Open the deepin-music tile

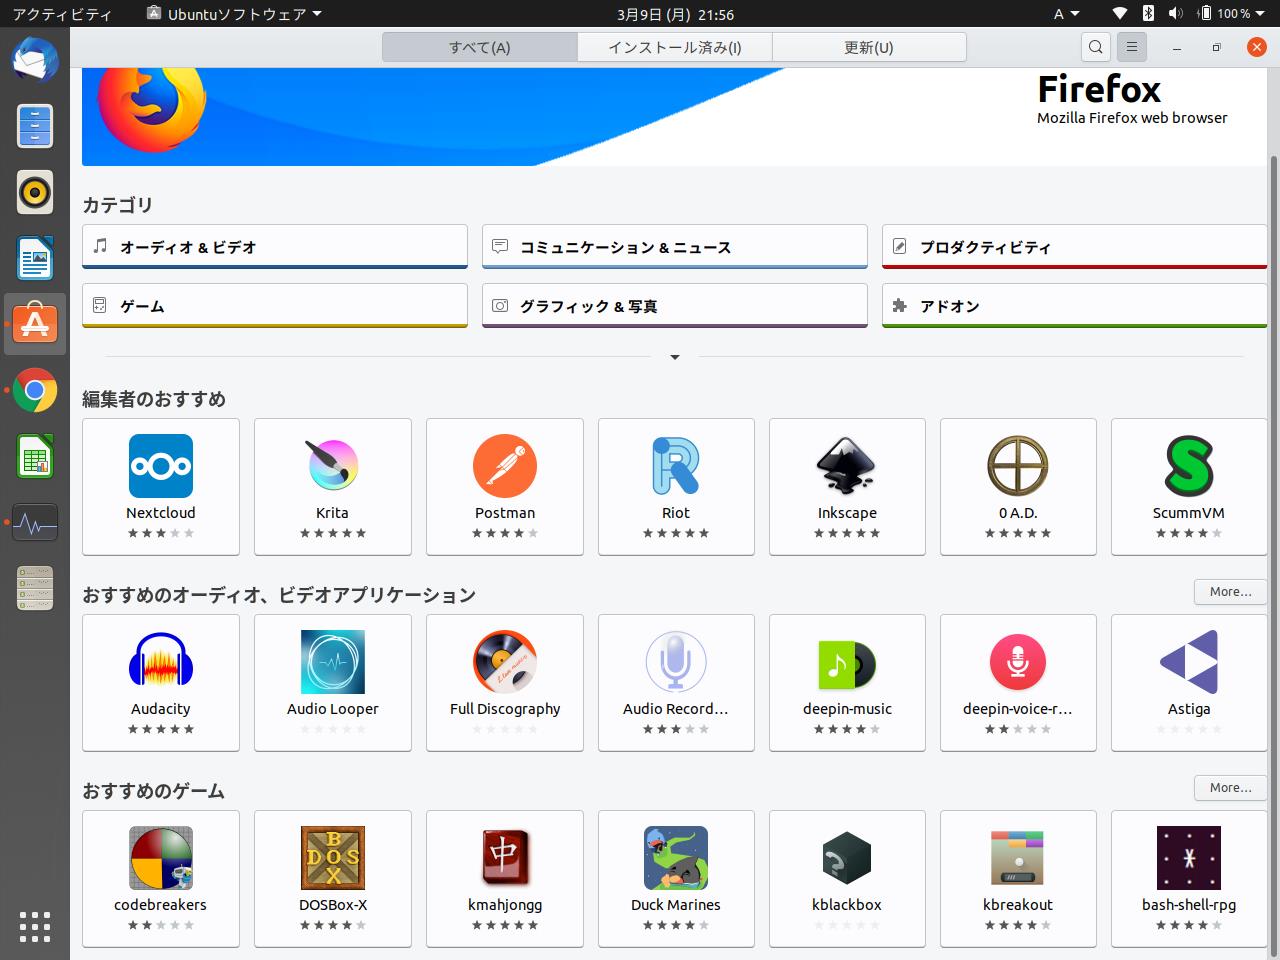(847, 683)
